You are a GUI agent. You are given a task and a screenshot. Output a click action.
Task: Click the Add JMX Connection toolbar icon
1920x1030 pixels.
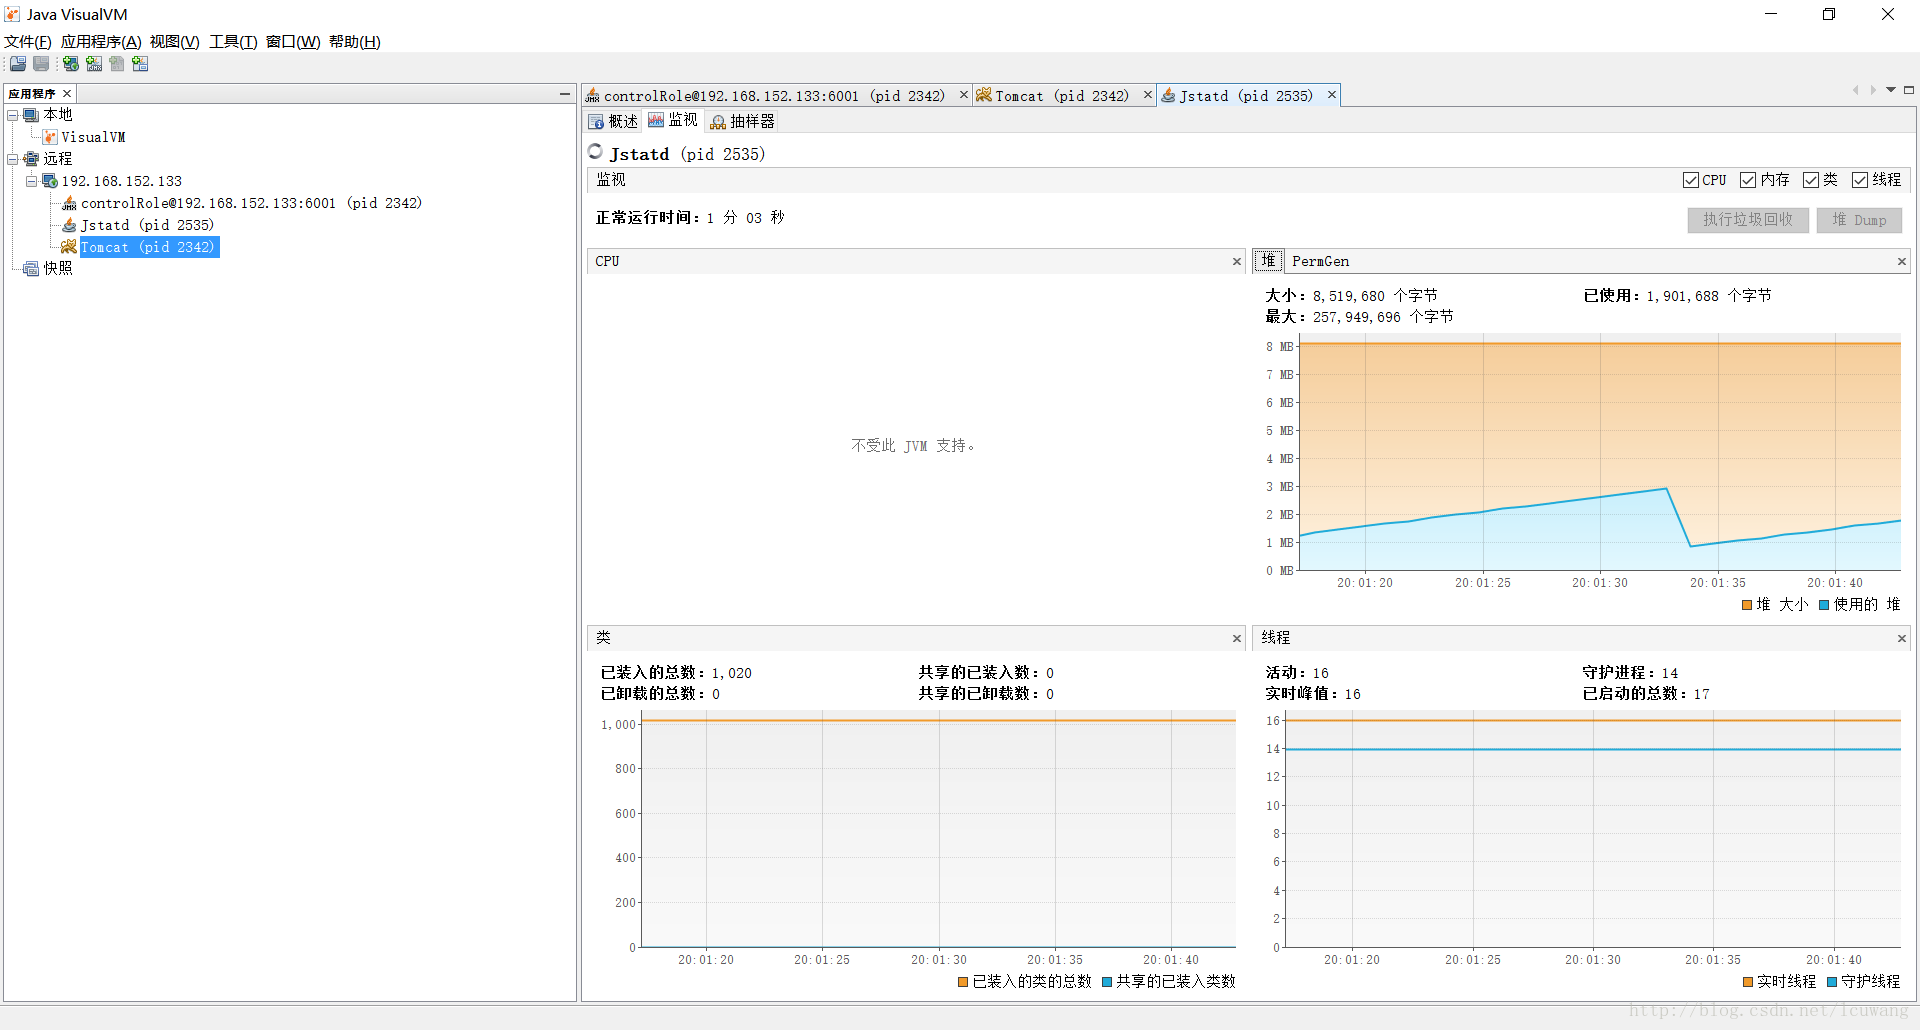pyautogui.click(x=94, y=64)
